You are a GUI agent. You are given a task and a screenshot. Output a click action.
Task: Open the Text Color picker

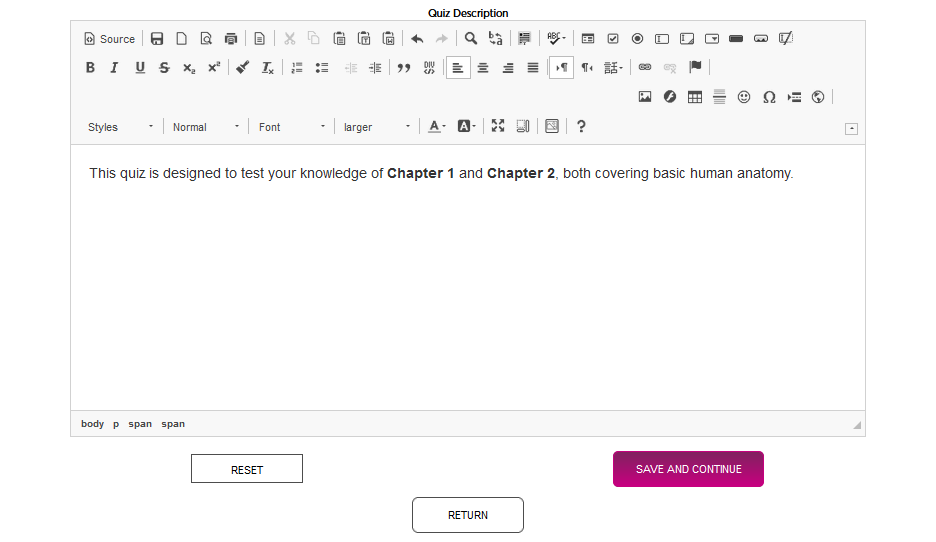pos(437,127)
